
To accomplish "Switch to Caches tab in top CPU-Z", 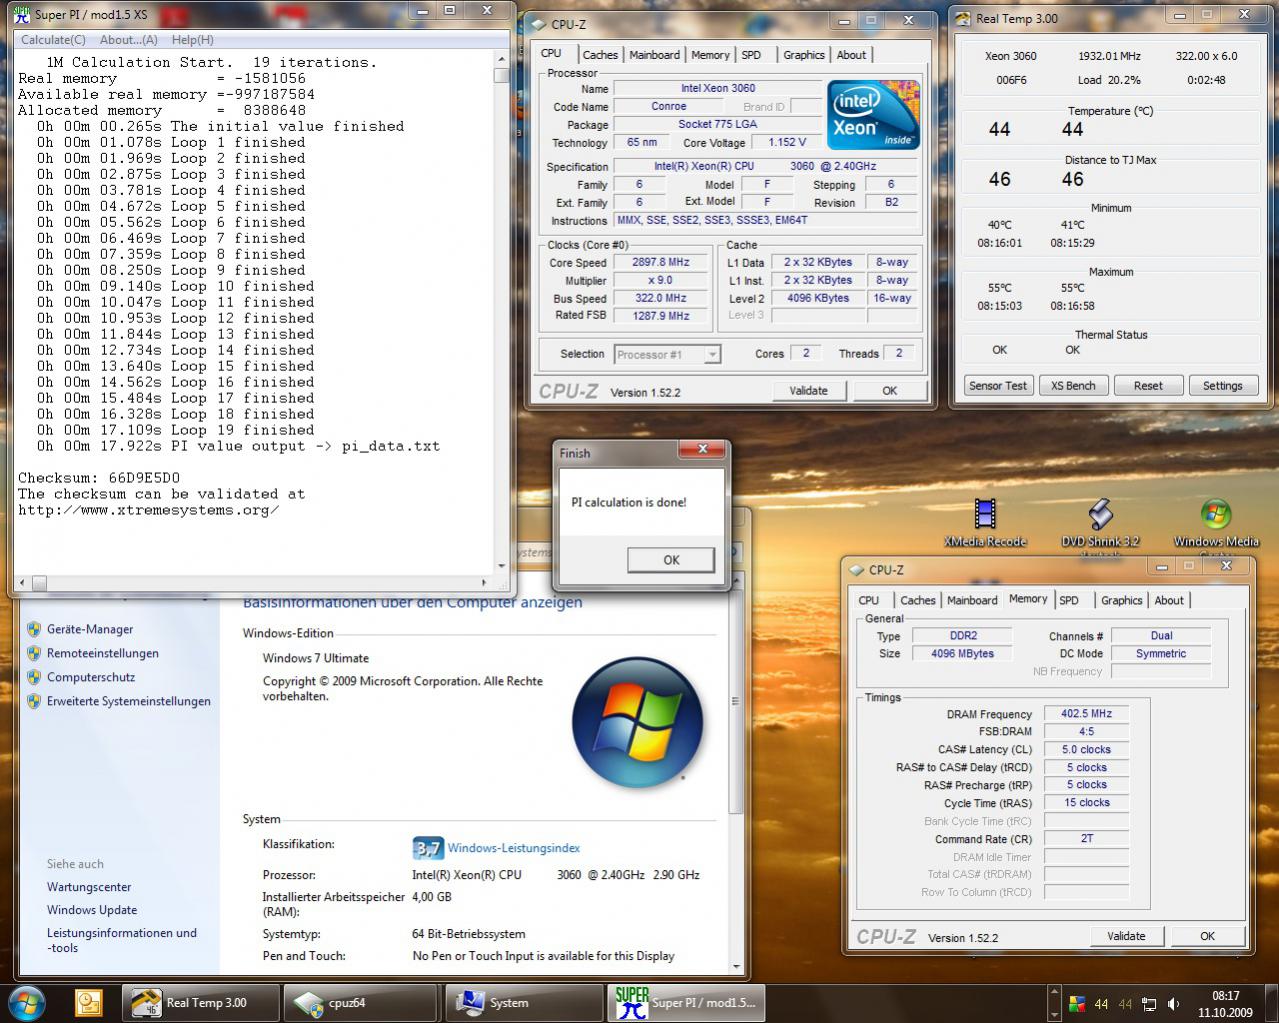I will [600, 55].
